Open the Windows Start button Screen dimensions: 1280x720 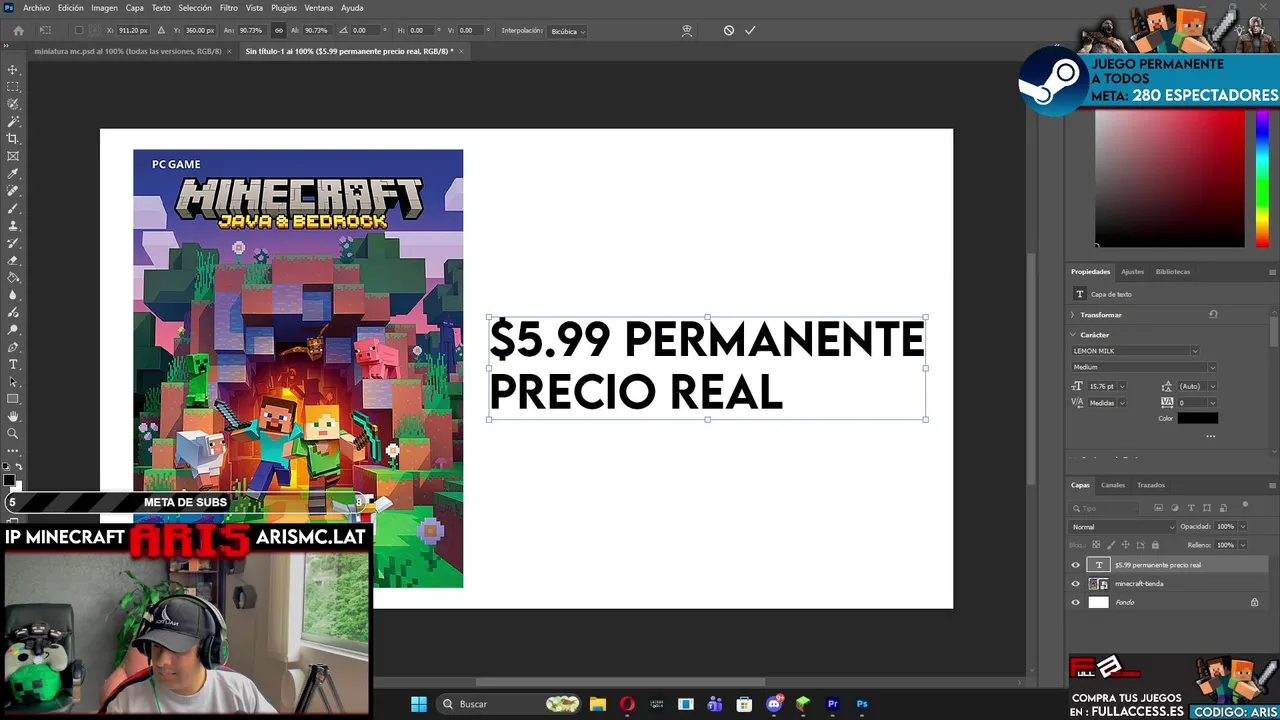(419, 704)
